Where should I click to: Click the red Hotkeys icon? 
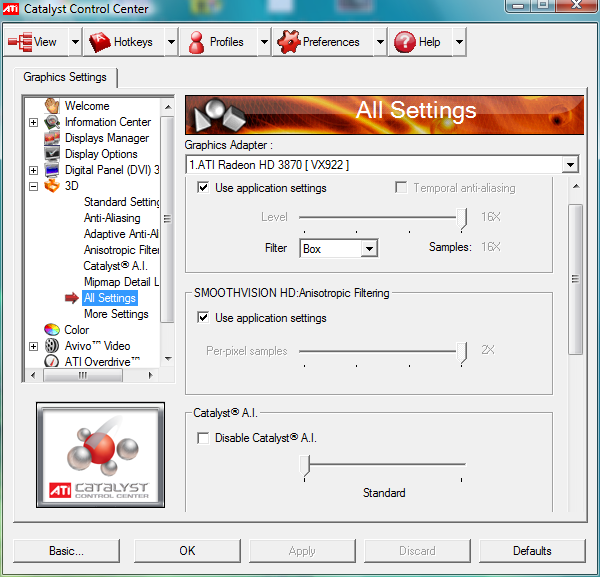pyautogui.click(x=99, y=42)
